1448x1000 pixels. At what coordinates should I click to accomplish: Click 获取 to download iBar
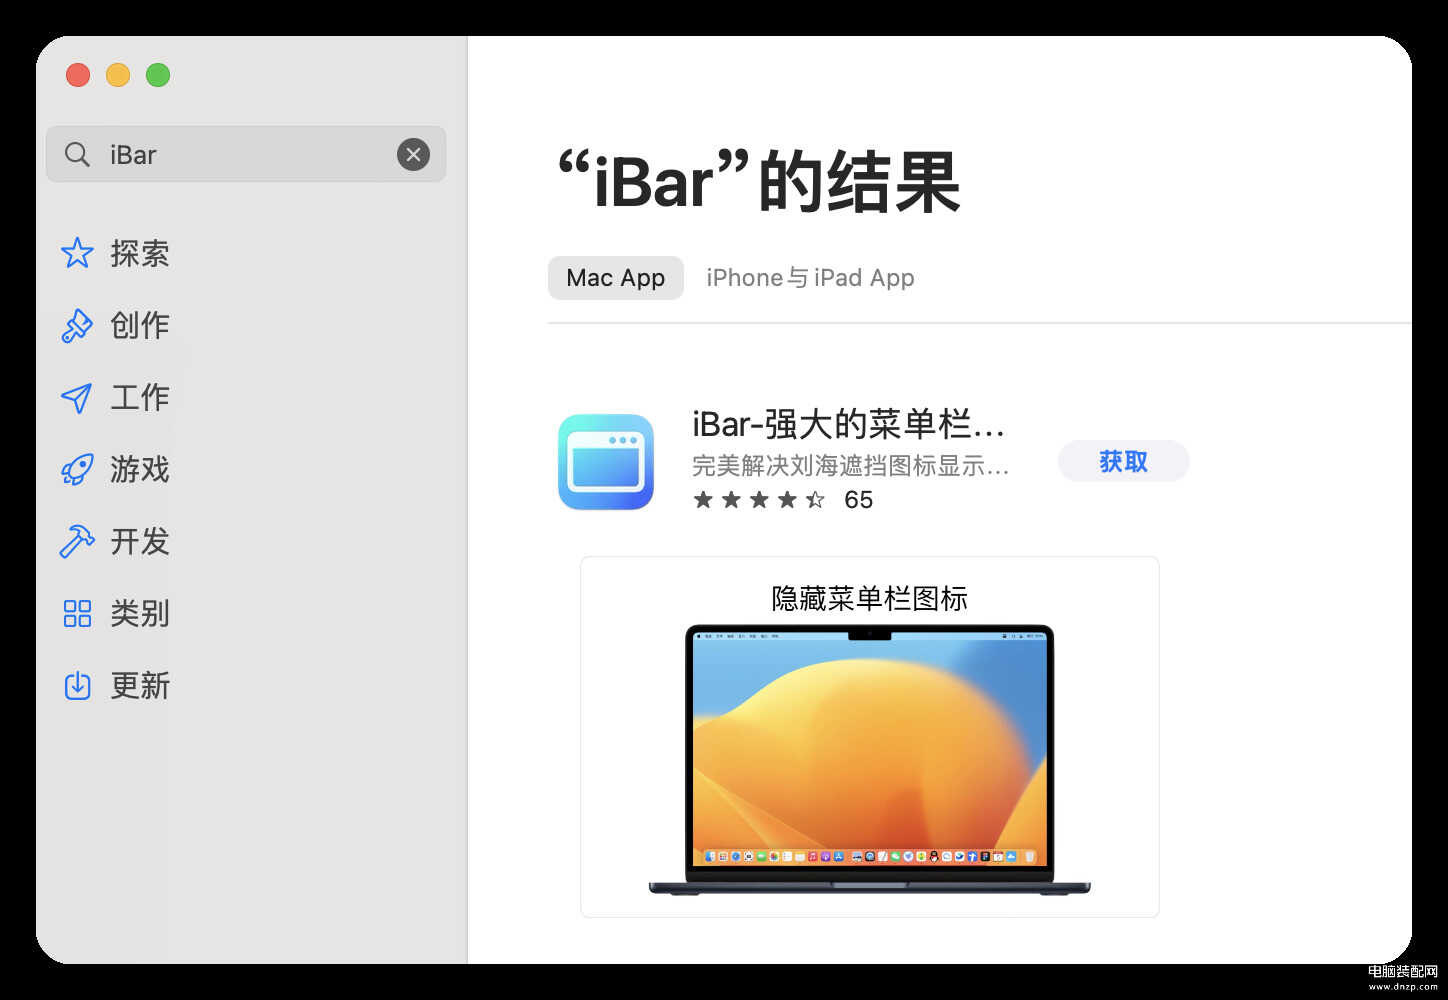(x=1123, y=461)
